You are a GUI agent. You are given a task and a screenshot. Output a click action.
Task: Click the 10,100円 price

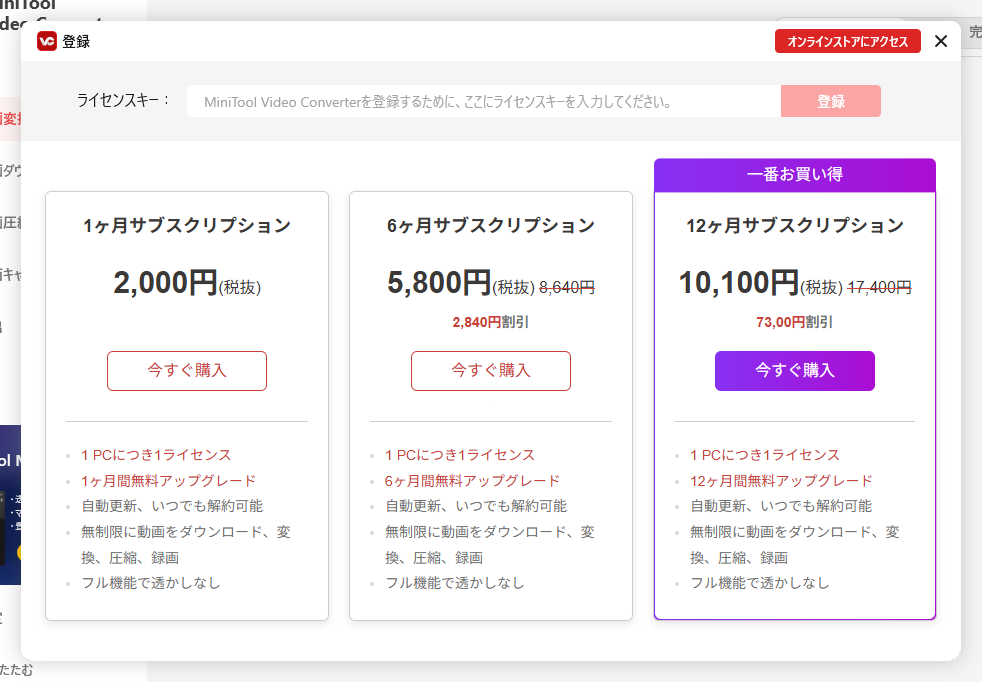[x=739, y=282]
